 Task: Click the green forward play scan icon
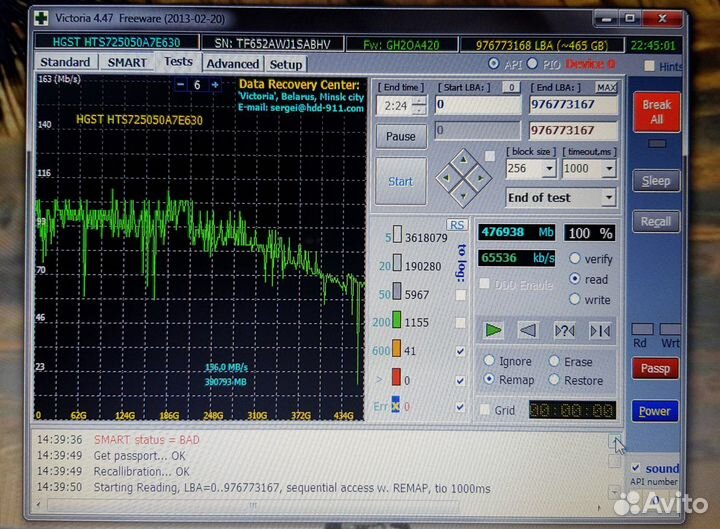493,330
